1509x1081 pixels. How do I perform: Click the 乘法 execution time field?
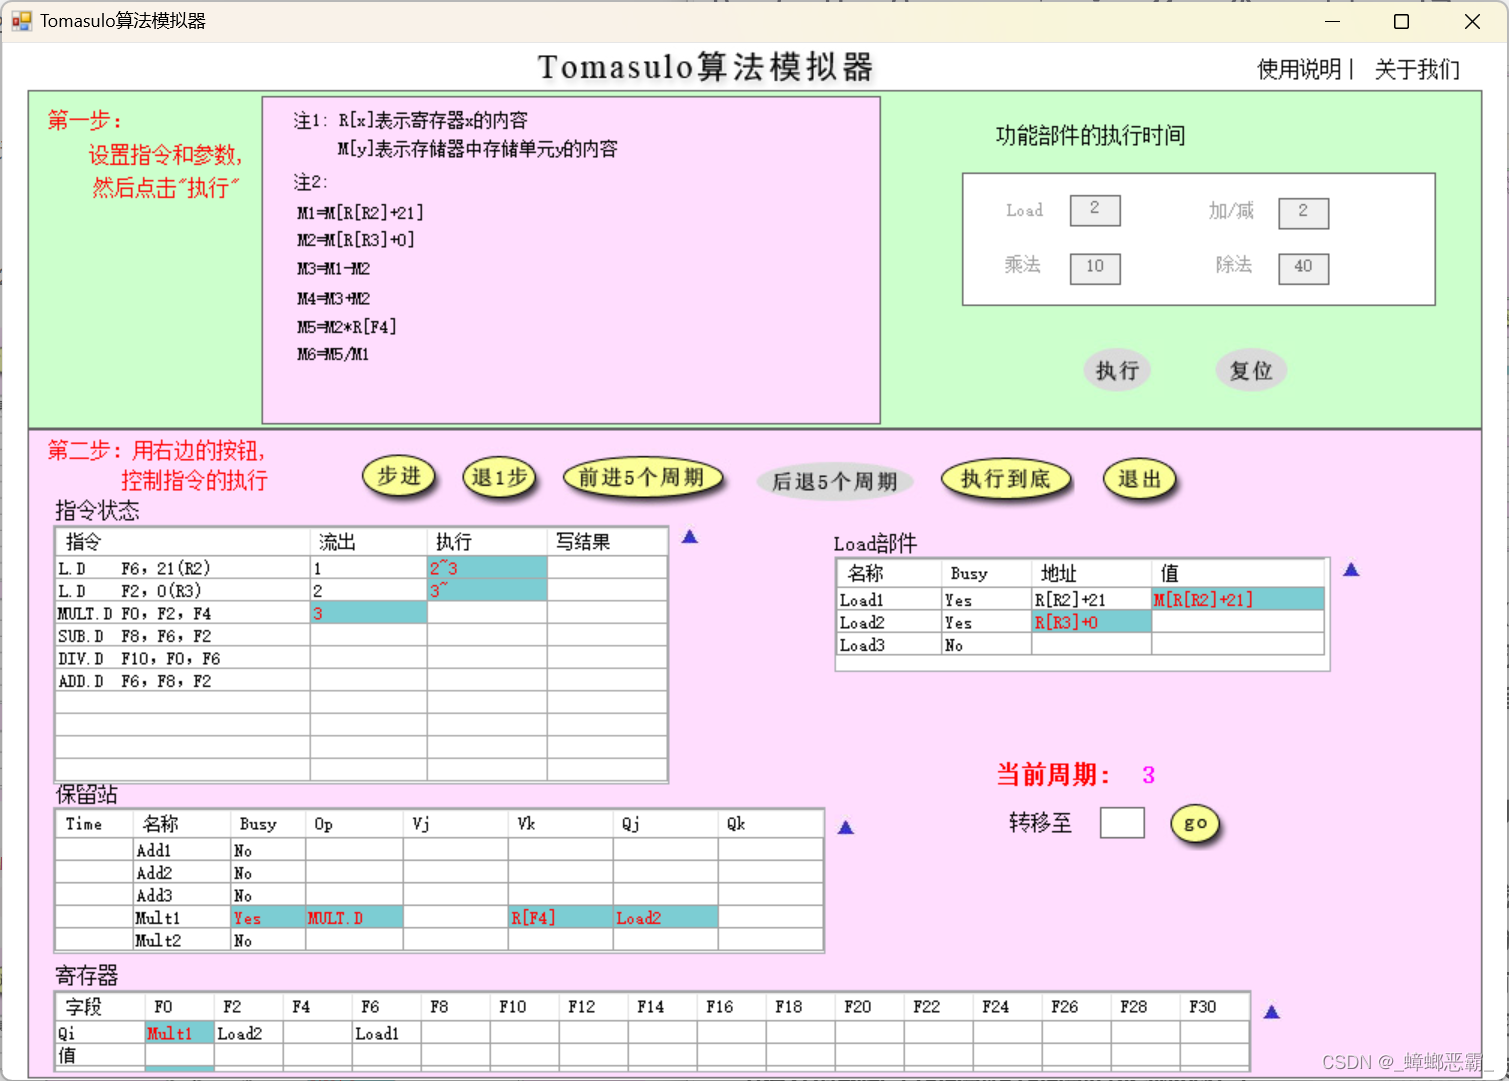1095,267
